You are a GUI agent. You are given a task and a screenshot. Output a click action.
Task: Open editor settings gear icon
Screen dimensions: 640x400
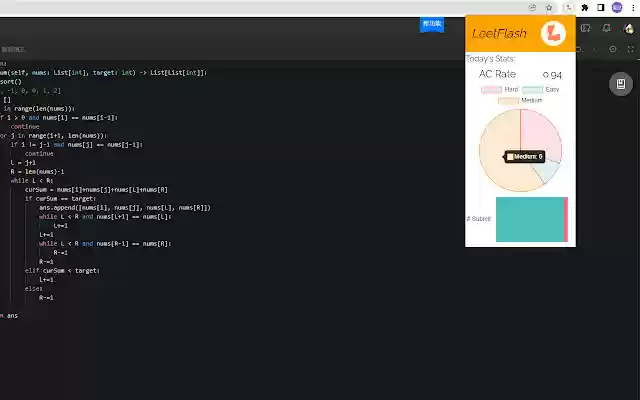pos(613,49)
